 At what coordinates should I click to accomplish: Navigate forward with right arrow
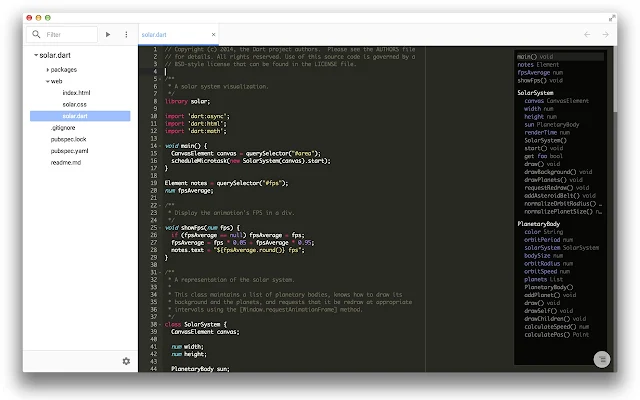(x=605, y=35)
